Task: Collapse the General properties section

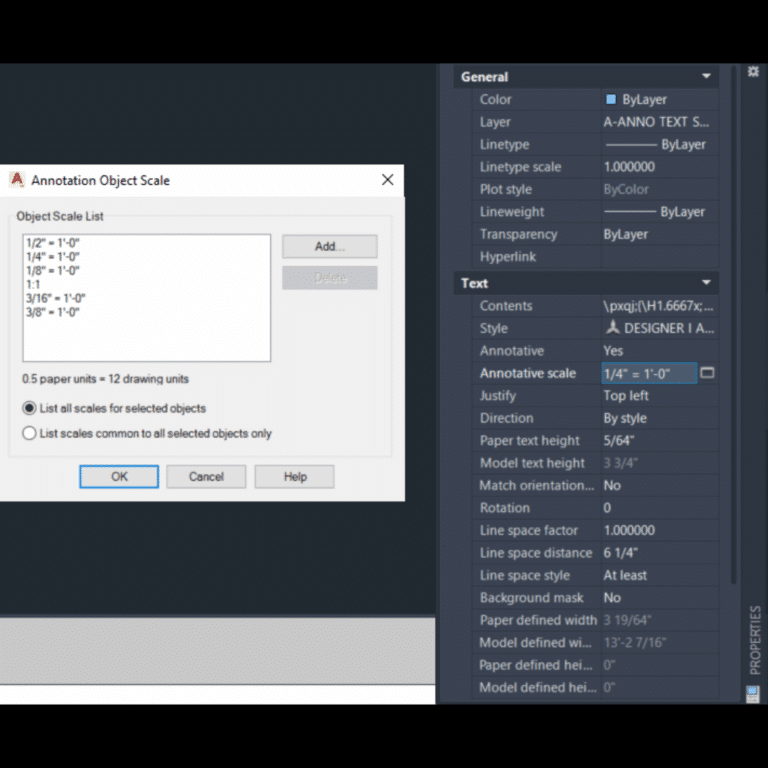Action: pyautogui.click(x=706, y=77)
